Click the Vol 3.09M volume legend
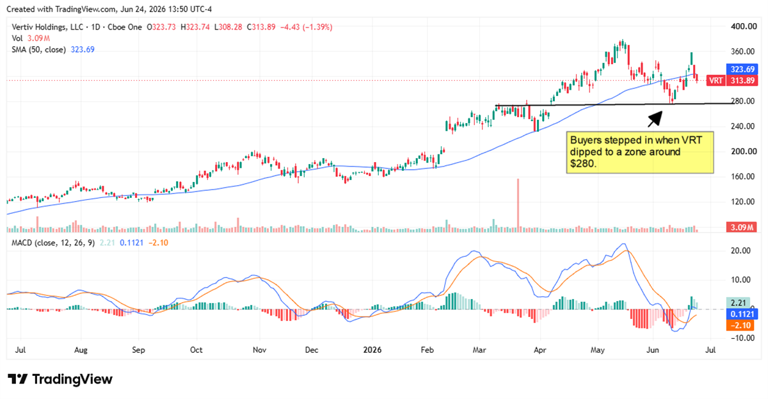Viewport: 768px width, 399px height. point(31,38)
